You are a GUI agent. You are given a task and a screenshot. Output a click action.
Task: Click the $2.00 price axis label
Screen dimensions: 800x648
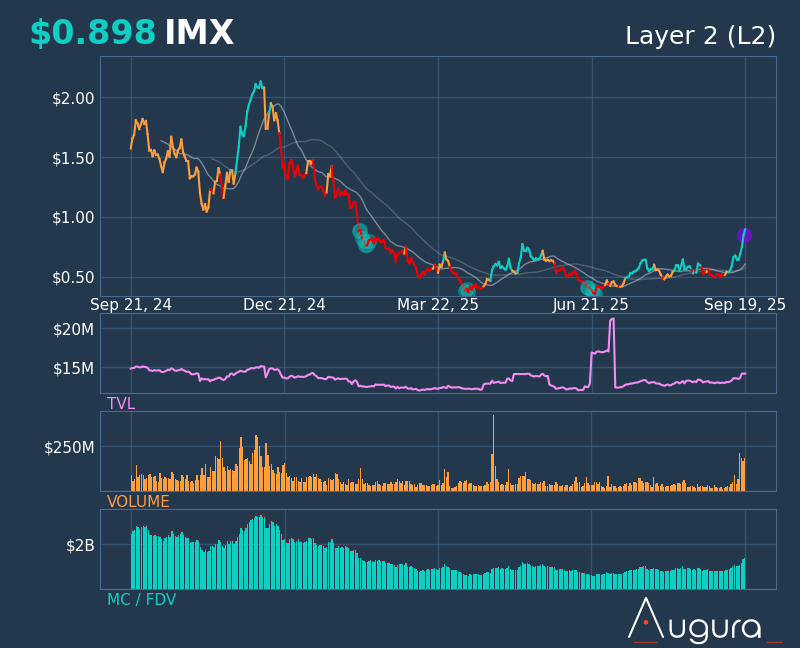pyautogui.click(x=73, y=98)
